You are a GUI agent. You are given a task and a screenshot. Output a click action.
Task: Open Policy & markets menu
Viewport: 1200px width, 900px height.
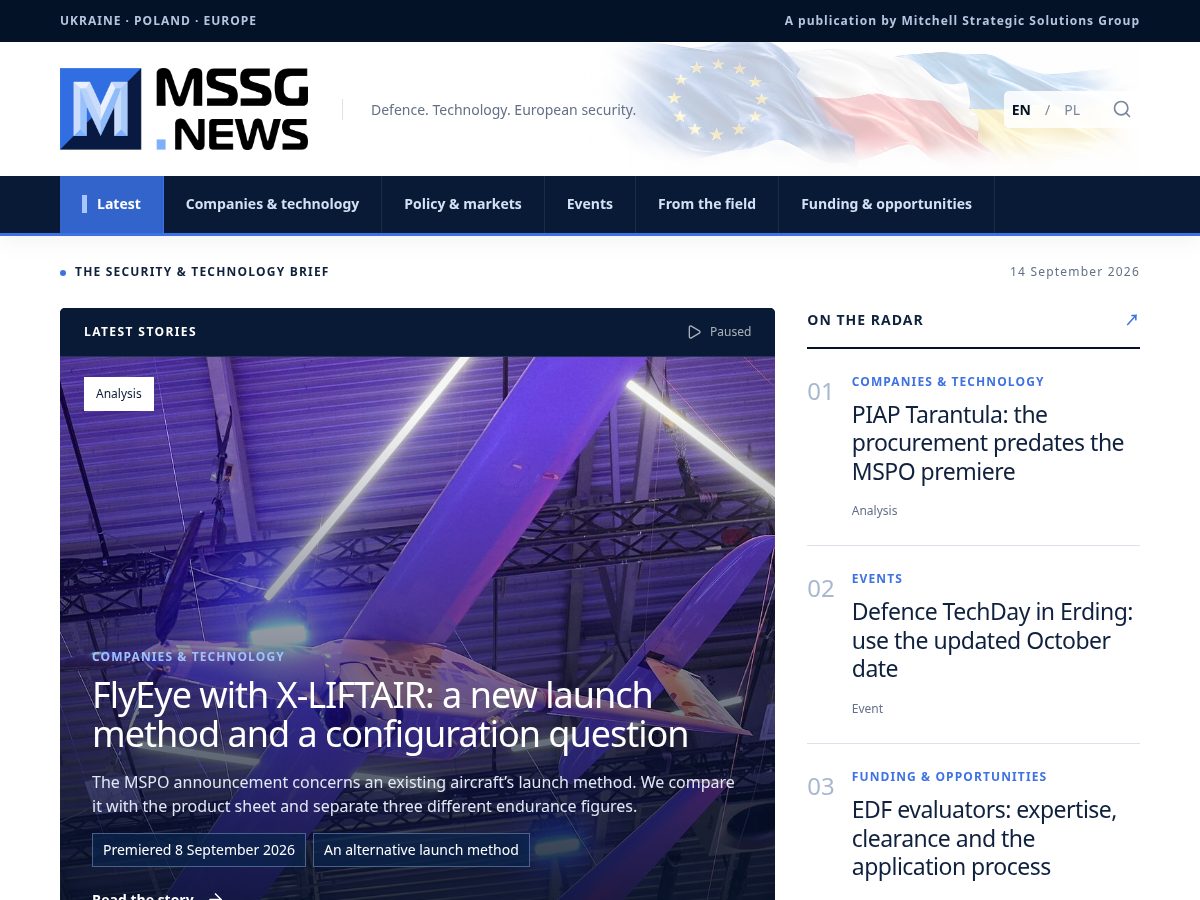(x=463, y=204)
